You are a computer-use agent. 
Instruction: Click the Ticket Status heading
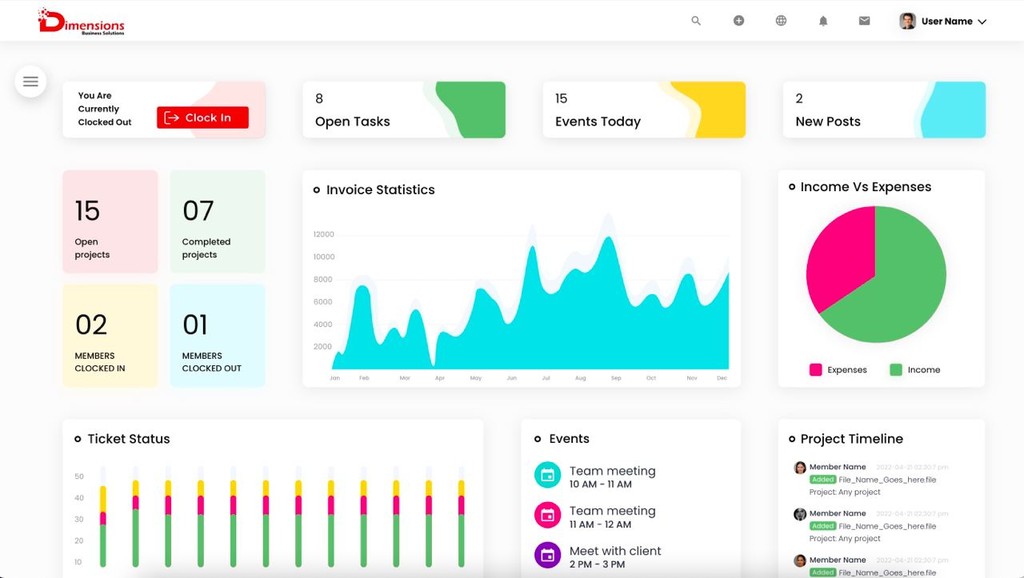(x=129, y=439)
